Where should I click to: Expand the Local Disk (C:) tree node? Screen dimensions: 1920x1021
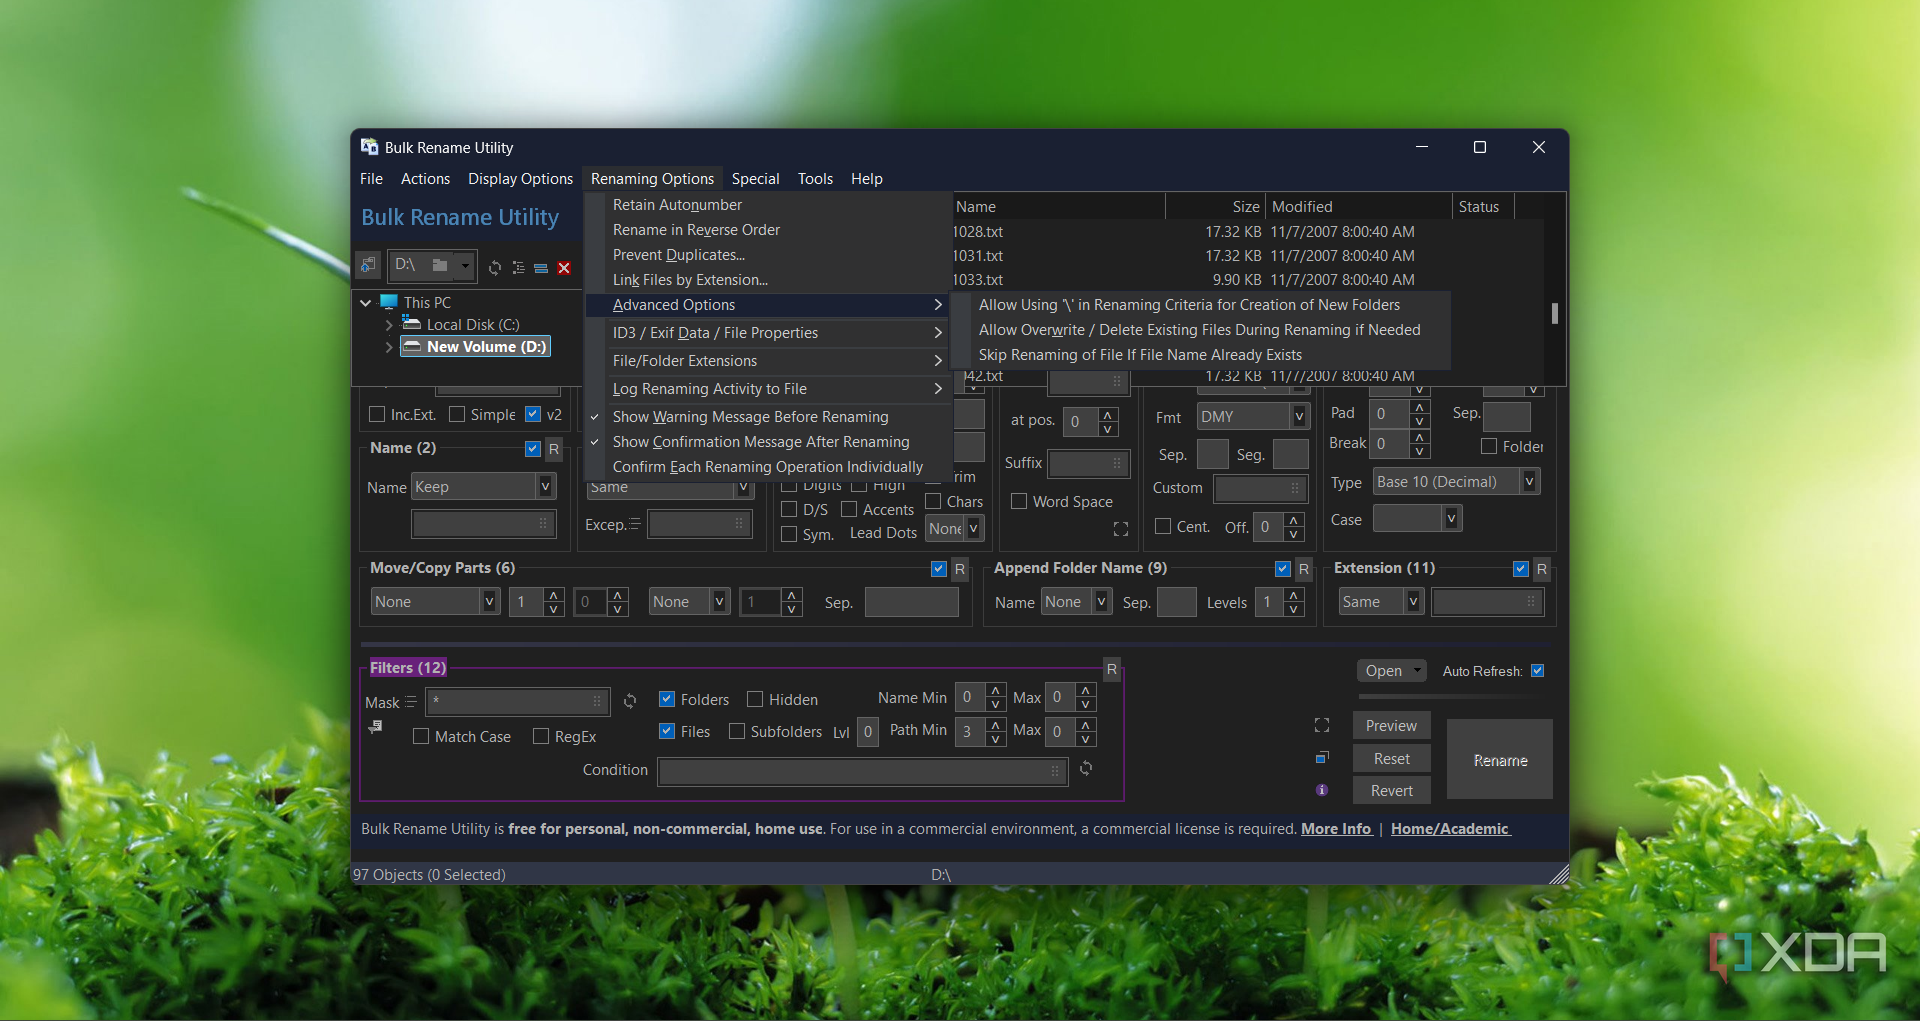click(x=389, y=325)
